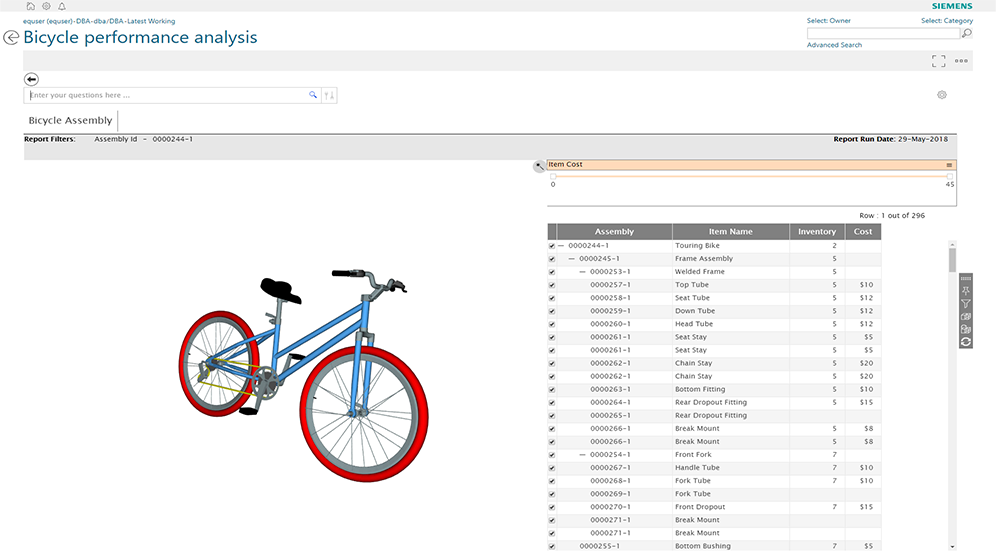Viewport: 996px width, 560px height.
Task: Toggle the Head Tube row checkbox
Action: click(551, 324)
